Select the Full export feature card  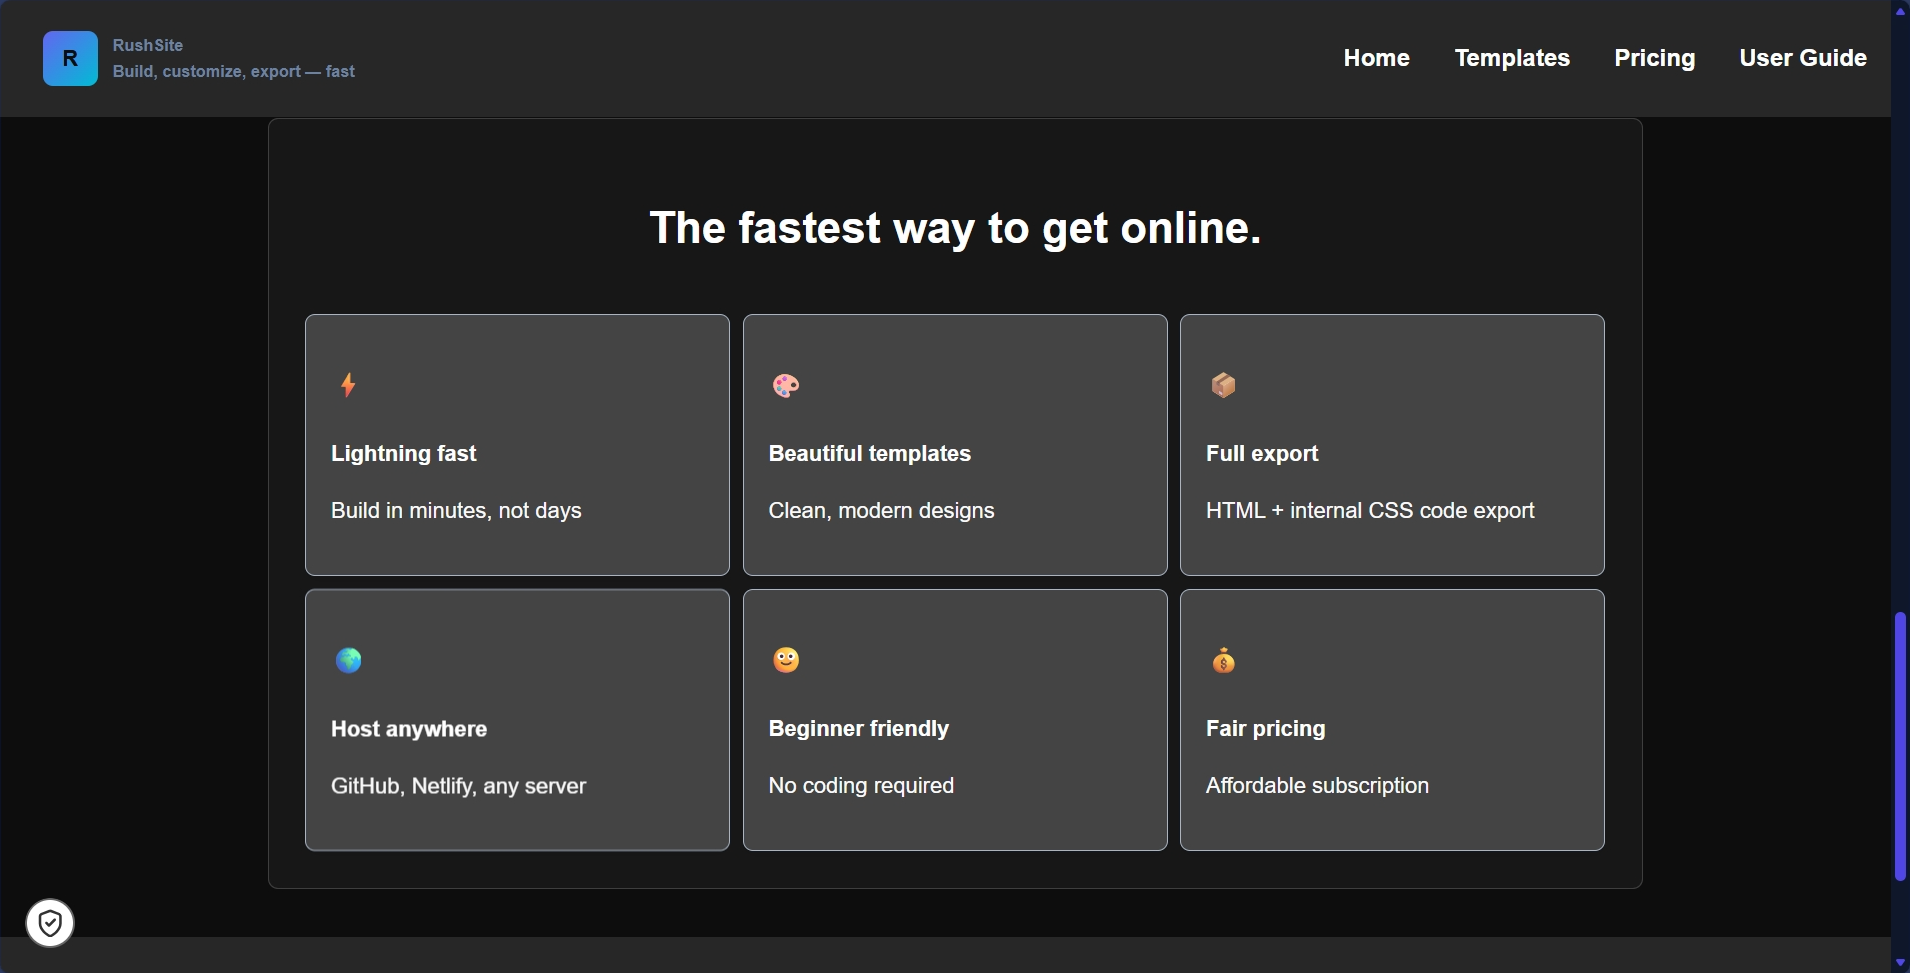point(1391,445)
